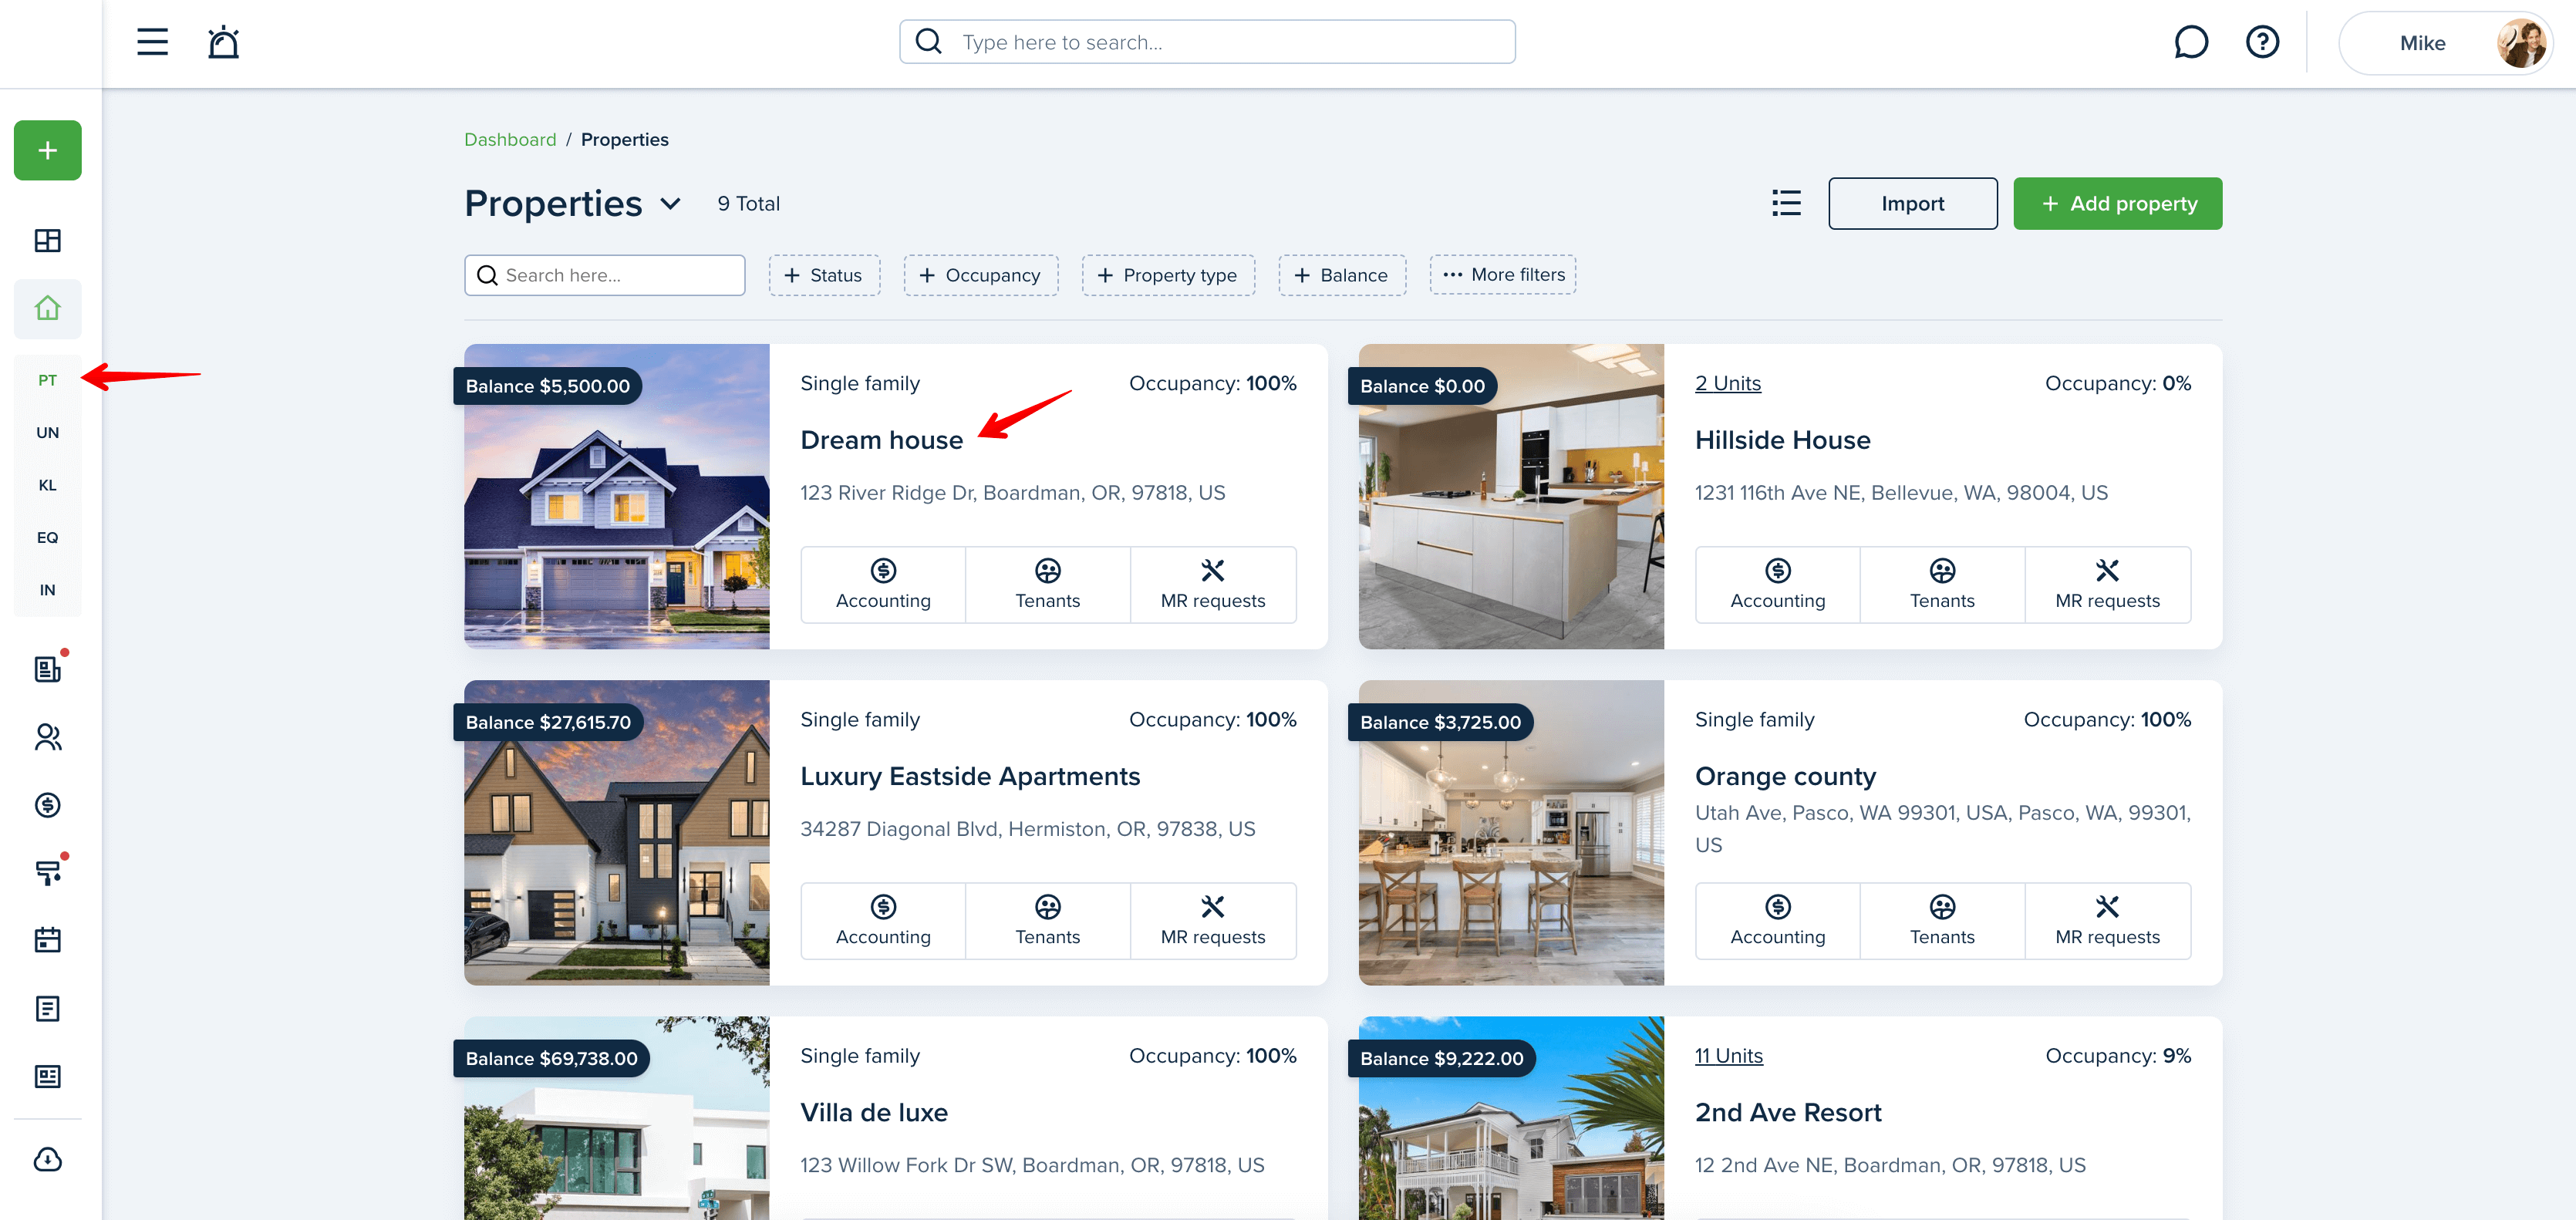Viewport: 2576px width, 1220px height.
Task: Open the calendar sidebar icon
Action: pyautogui.click(x=48, y=940)
